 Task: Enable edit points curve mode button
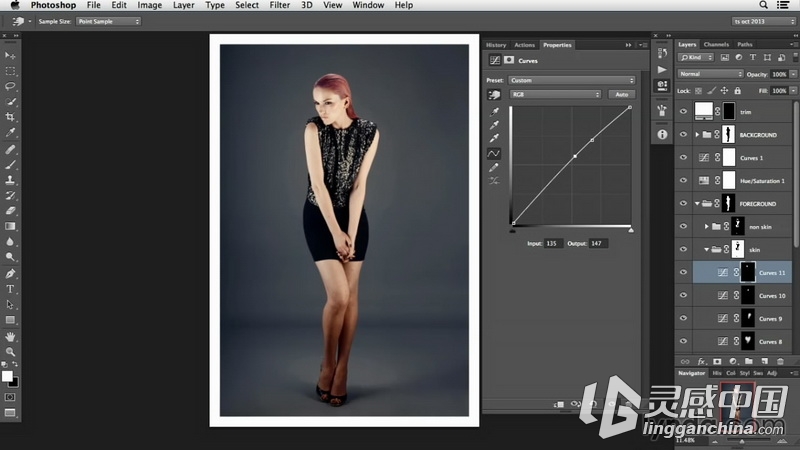[x=494, y=153]
